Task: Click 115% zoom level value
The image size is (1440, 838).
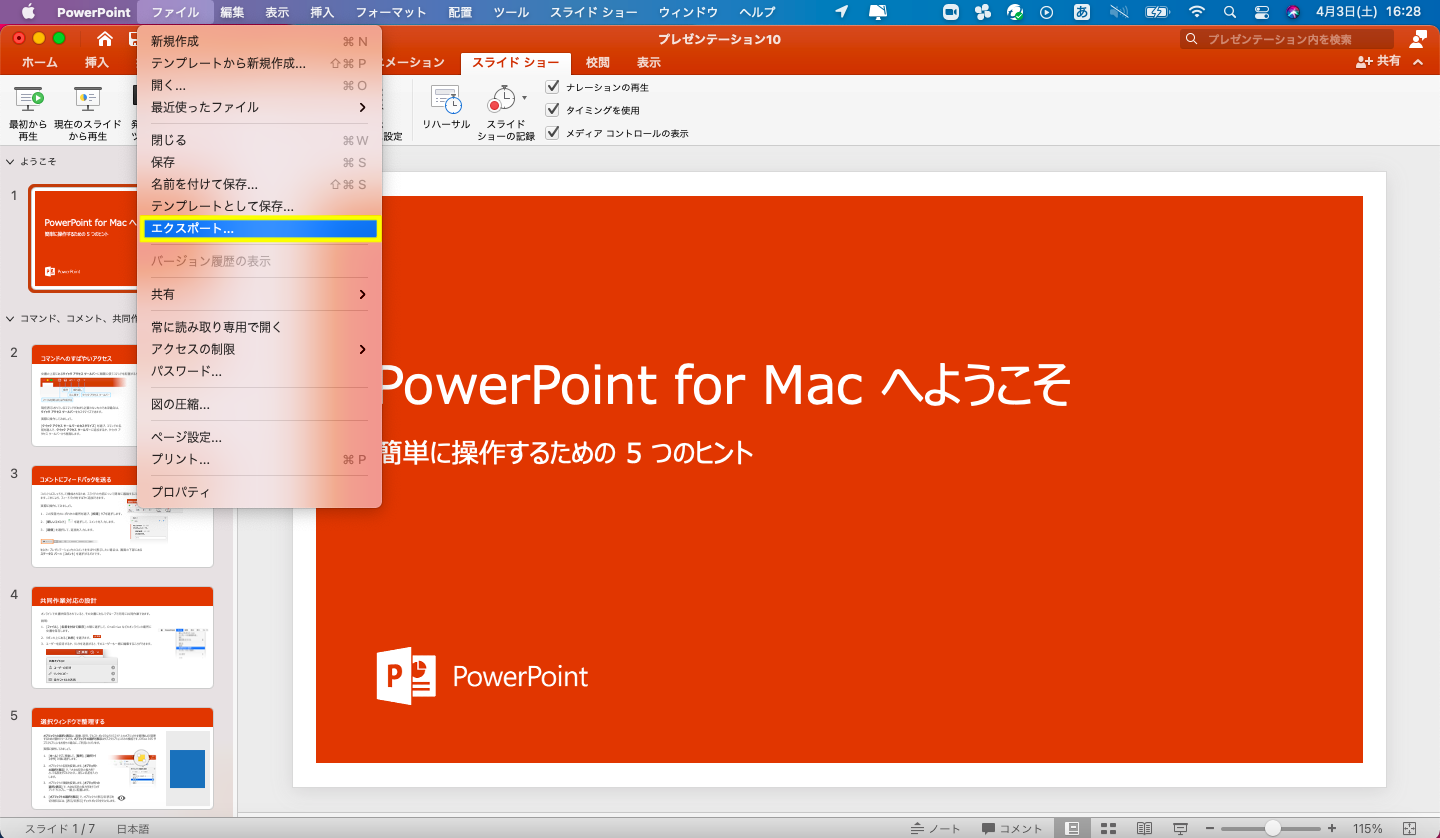Action: pos(1367,829)
